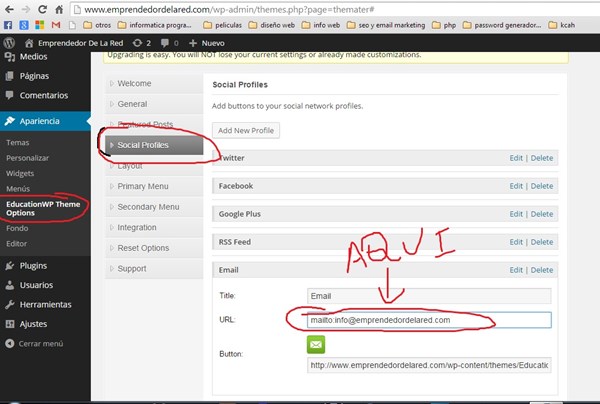Delete the Email profile
600x404 pixels.
click(x=542, y=270)
